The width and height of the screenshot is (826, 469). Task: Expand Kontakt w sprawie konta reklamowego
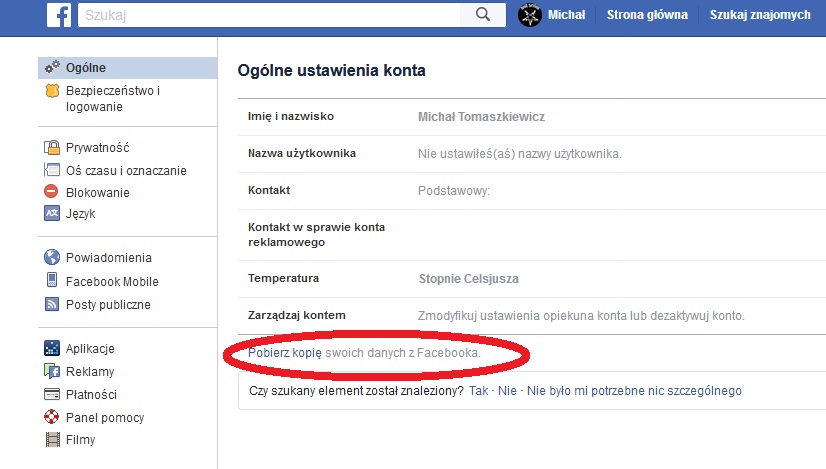(532, 235)
